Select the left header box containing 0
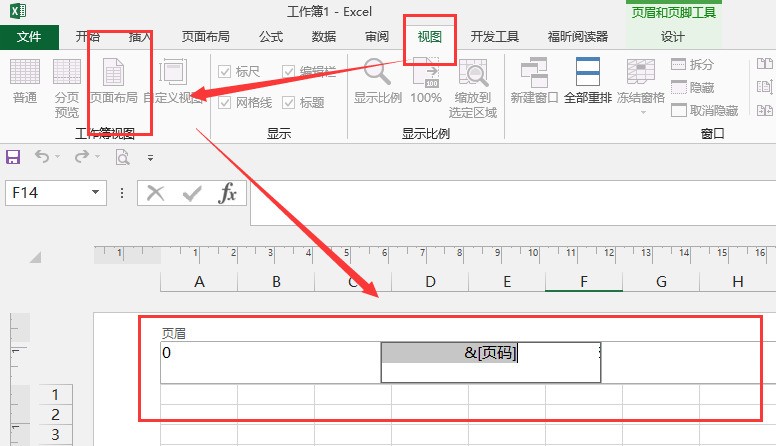The height and width of the screenshot is (446, 776). click(271, 362)
